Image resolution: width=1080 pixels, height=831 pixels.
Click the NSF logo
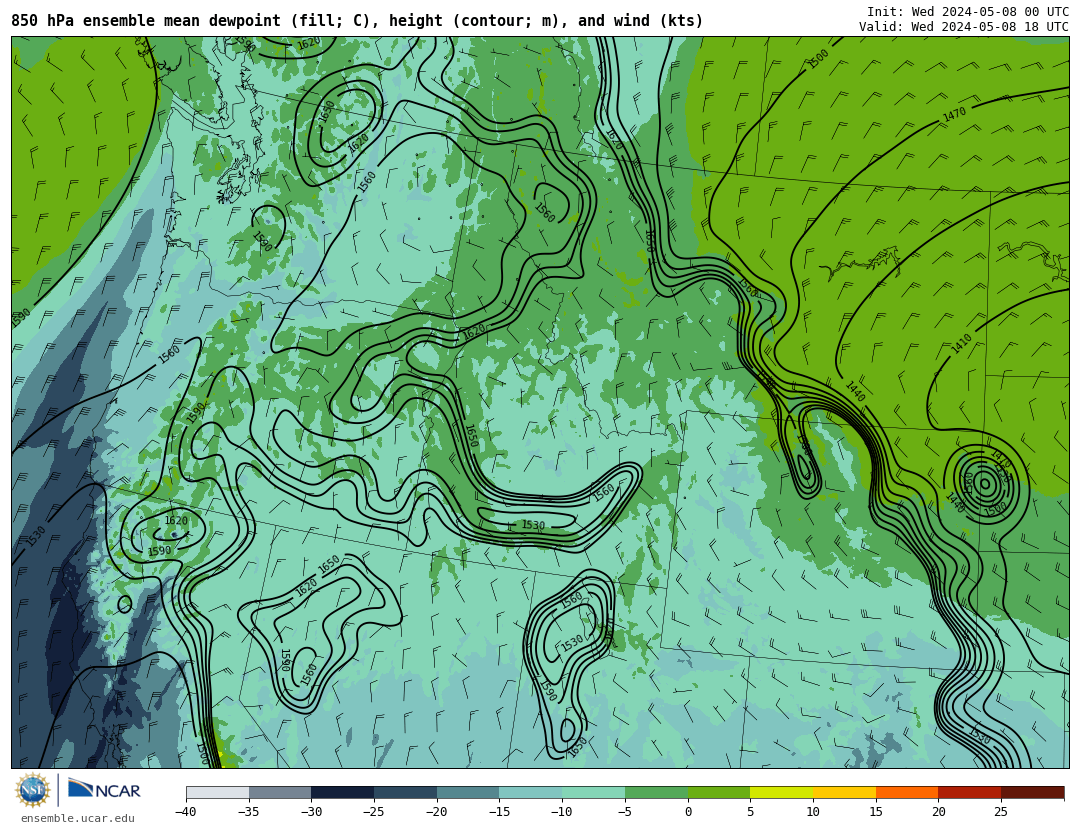tap(33, 790)
